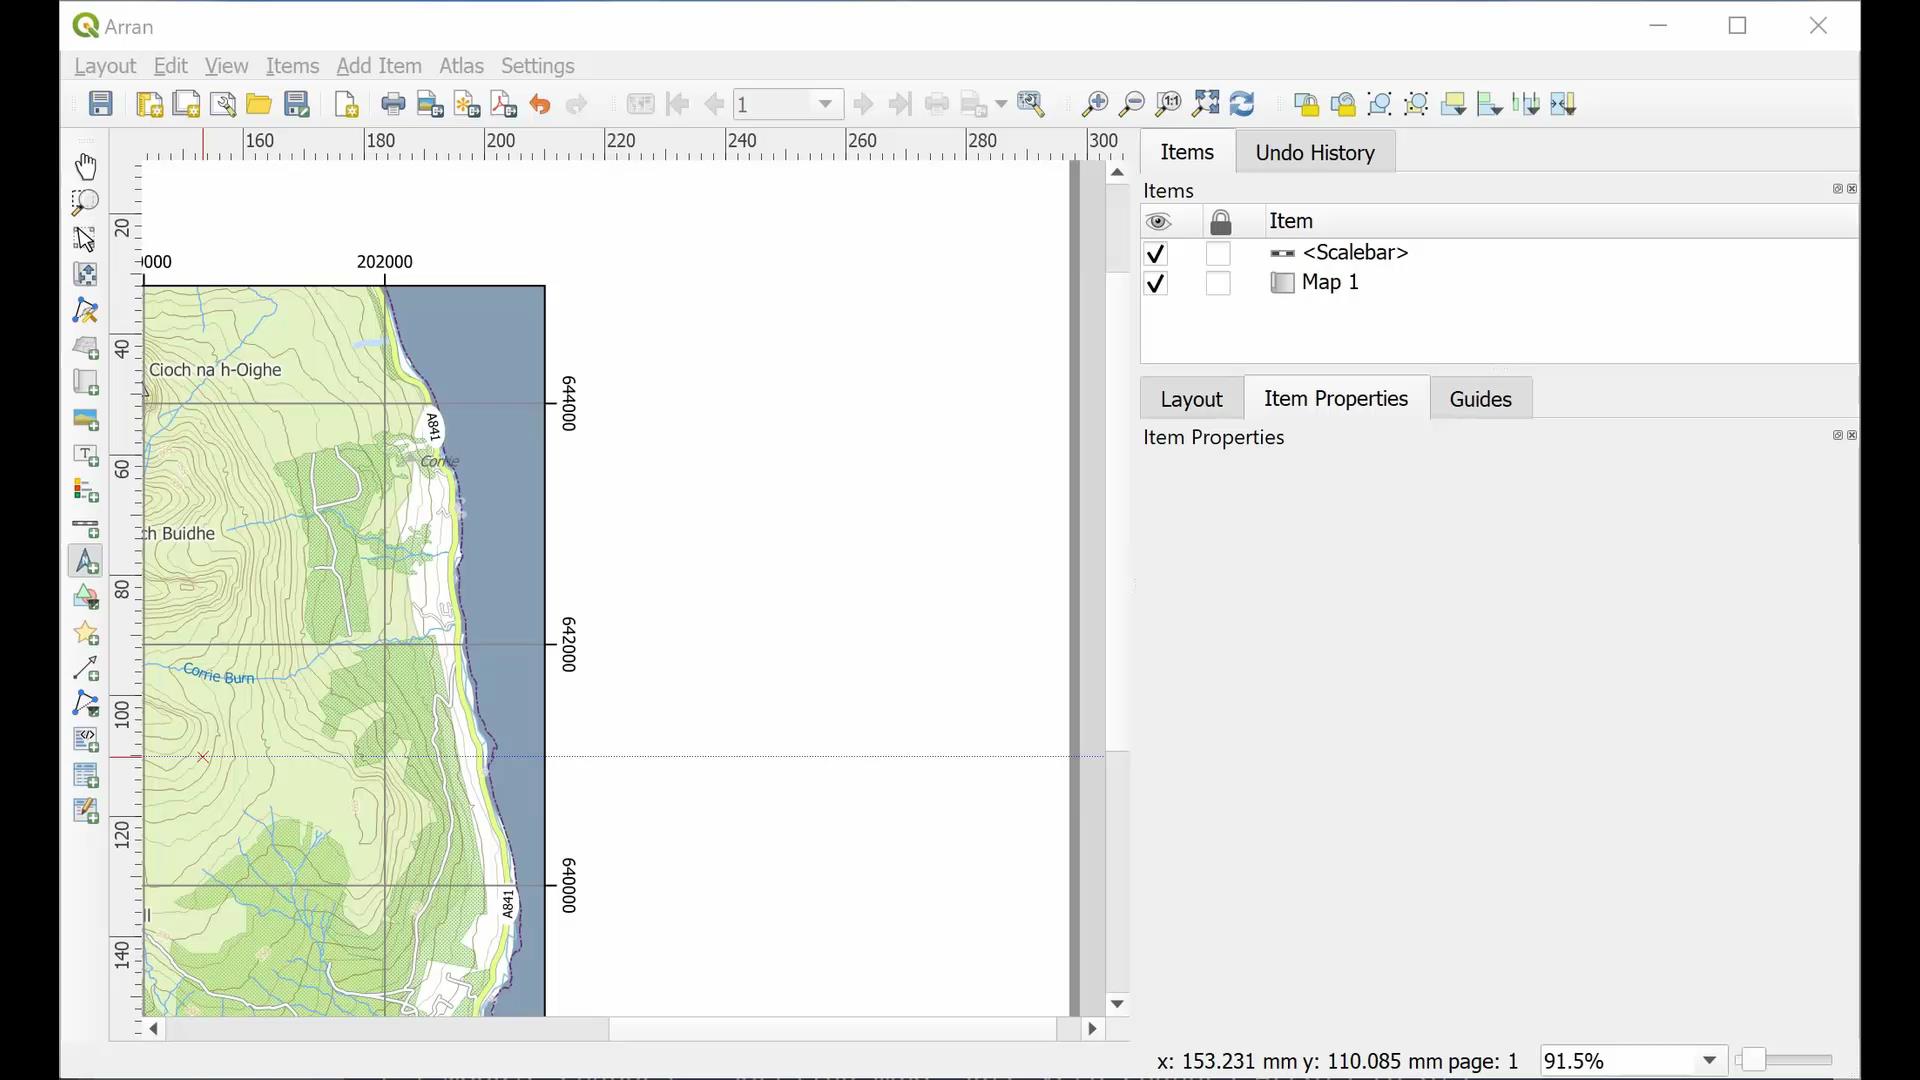The image size is (1920, 1080).
Task: Open the atlas feature number dropdown
Action: pyautogui.click(x=824, y=103)
